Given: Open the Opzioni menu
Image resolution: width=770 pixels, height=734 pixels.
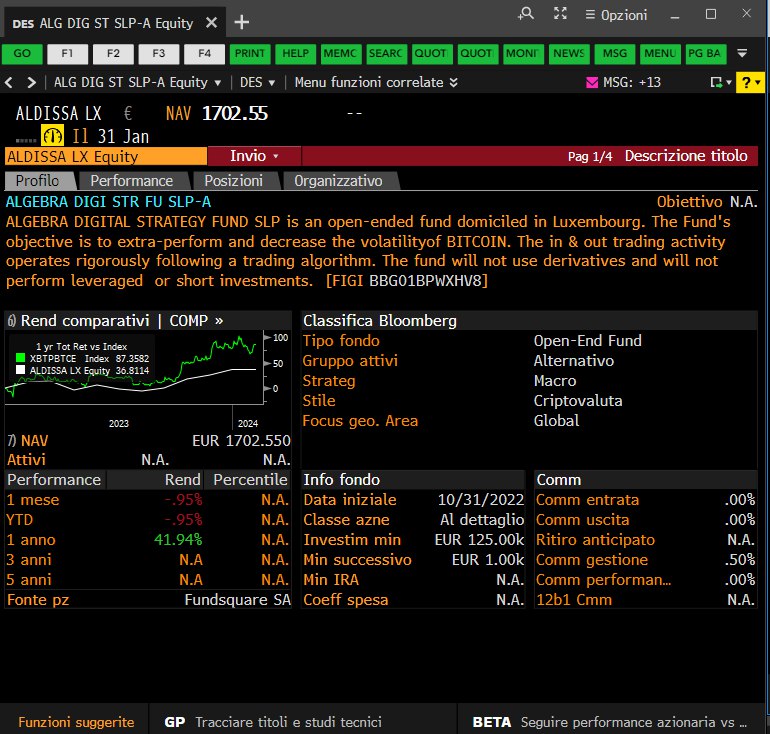Looking at the screenshot, I should (616, 15).
